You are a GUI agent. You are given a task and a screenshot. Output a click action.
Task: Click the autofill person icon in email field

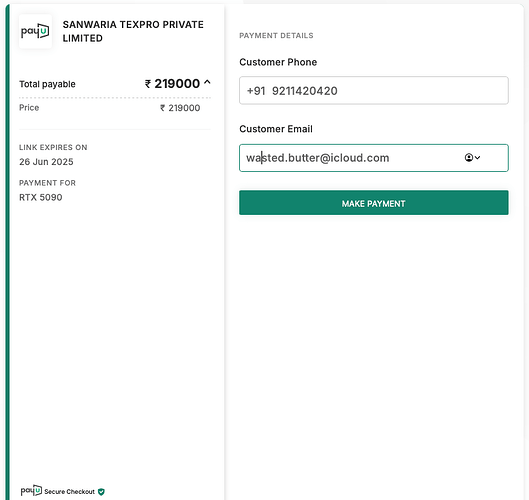point(469,158)
